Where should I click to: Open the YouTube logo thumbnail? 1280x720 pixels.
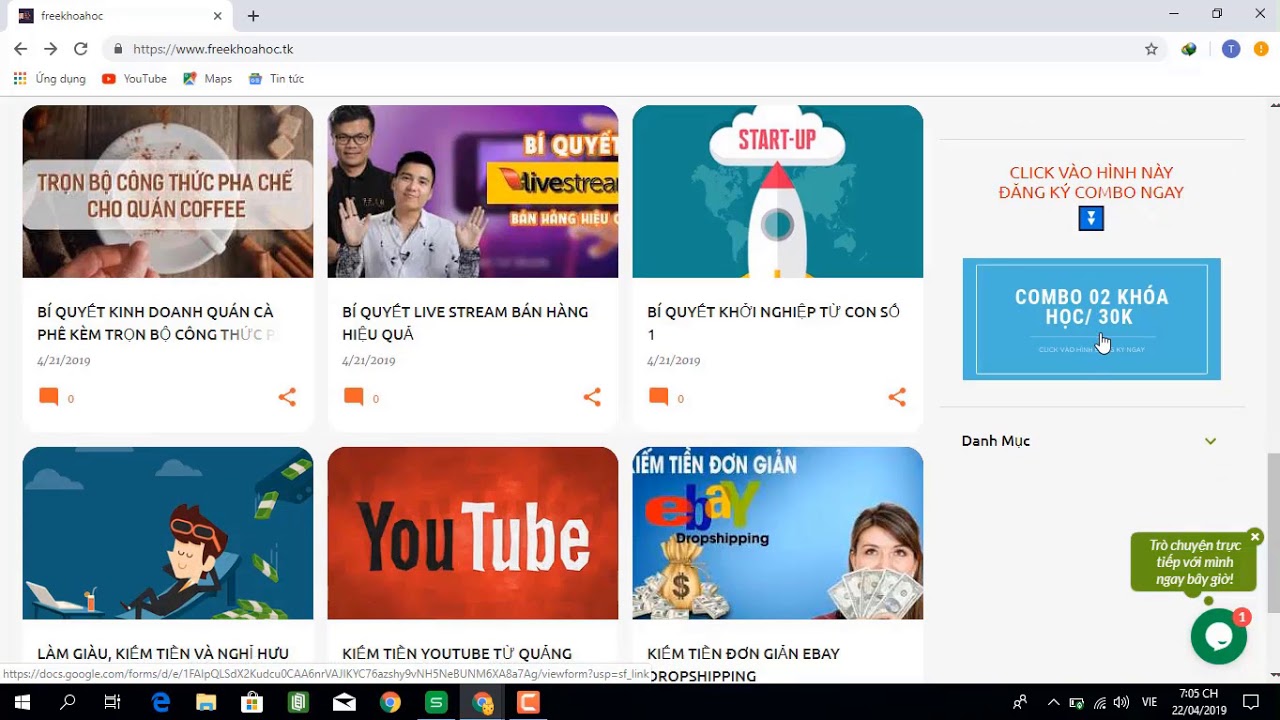(473, 533)
